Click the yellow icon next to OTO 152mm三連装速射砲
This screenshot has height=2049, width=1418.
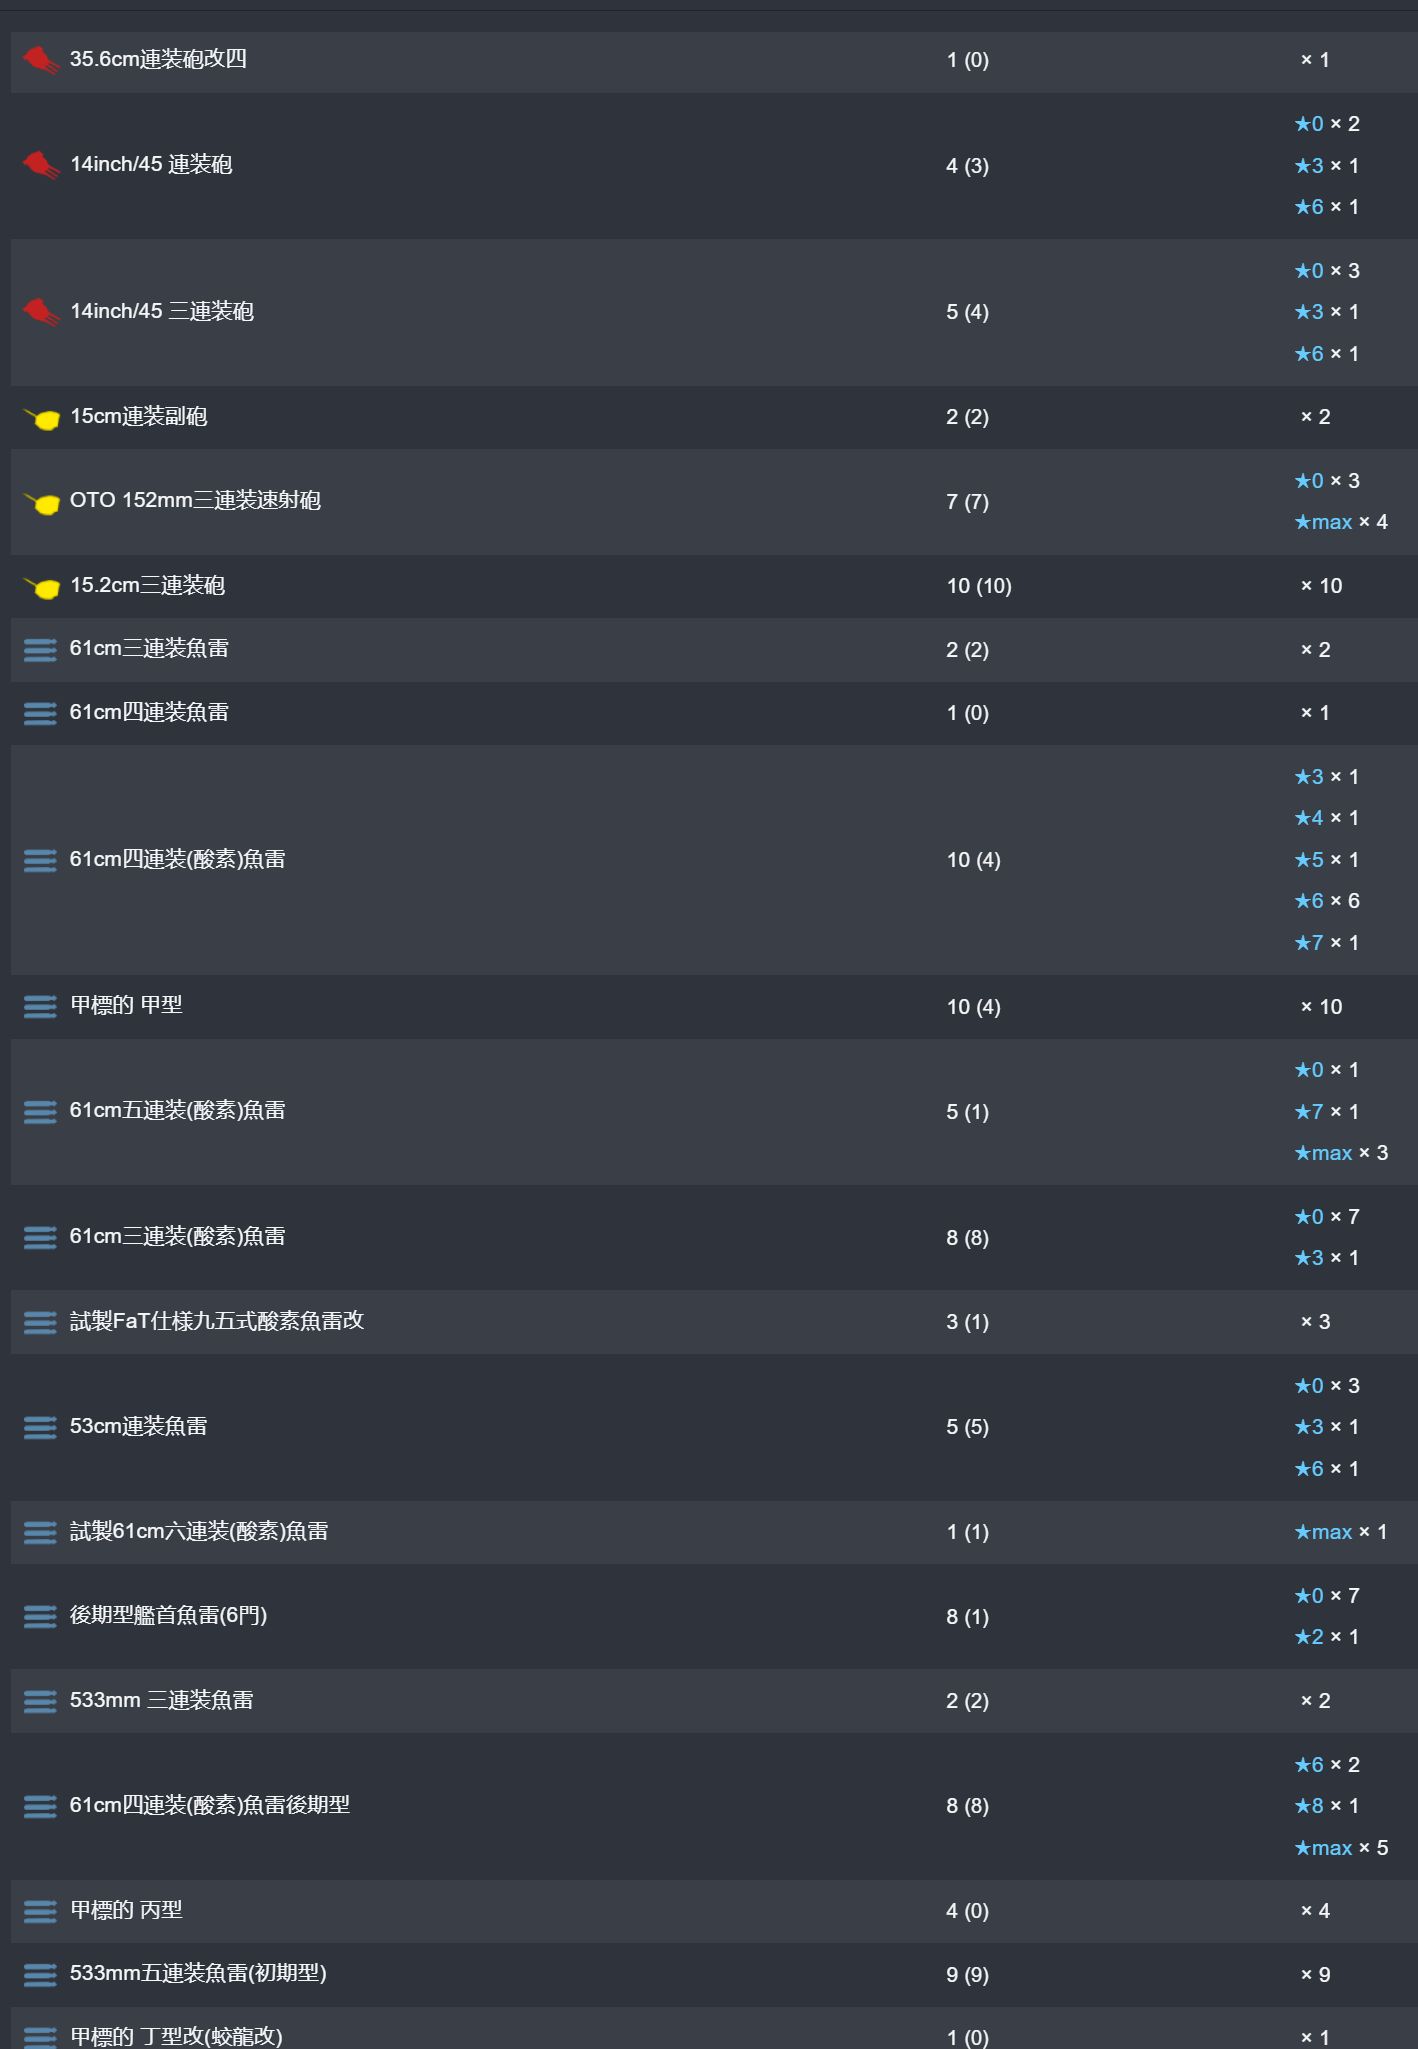41,502
